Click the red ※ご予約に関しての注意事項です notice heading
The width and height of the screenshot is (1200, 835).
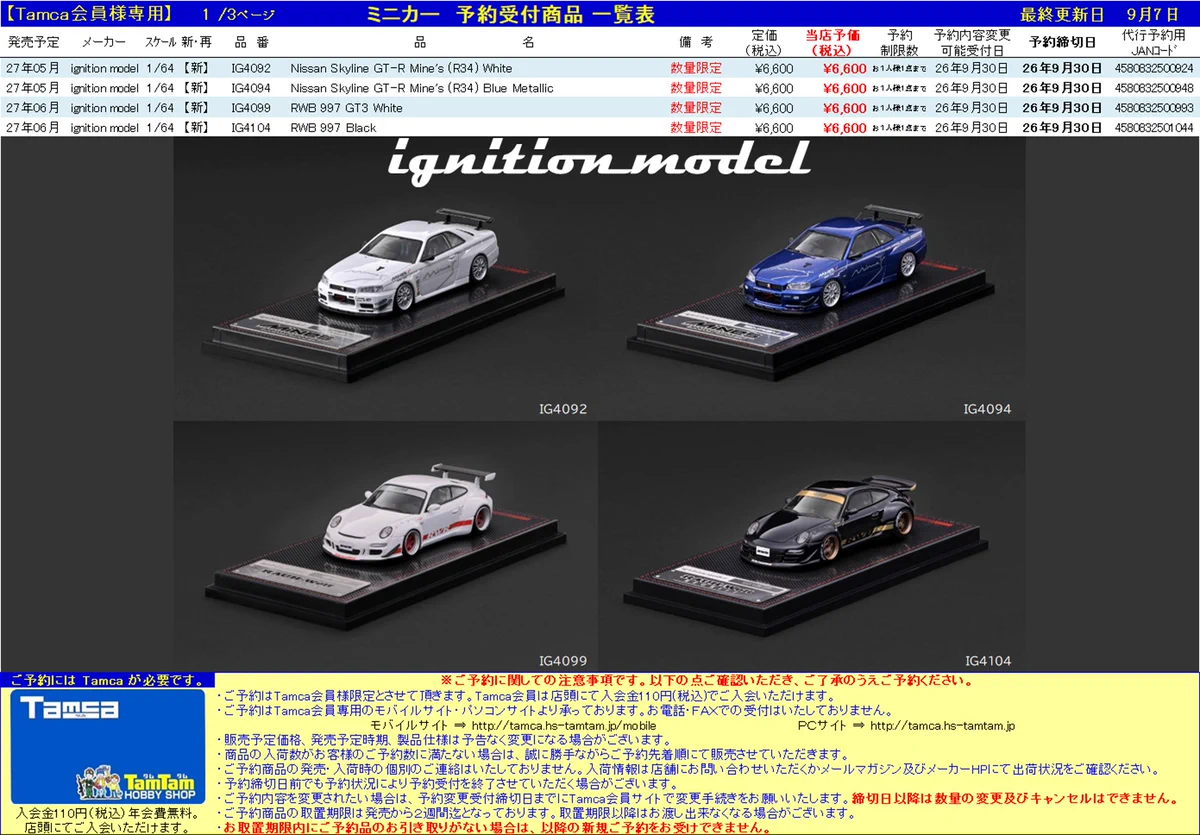tap(706, 680)
